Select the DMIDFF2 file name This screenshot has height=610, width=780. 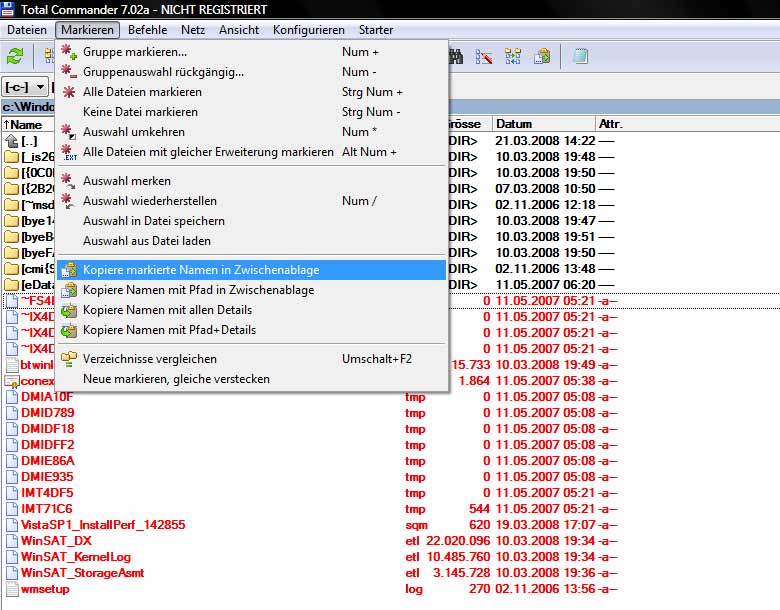click(x=47, y=445)
